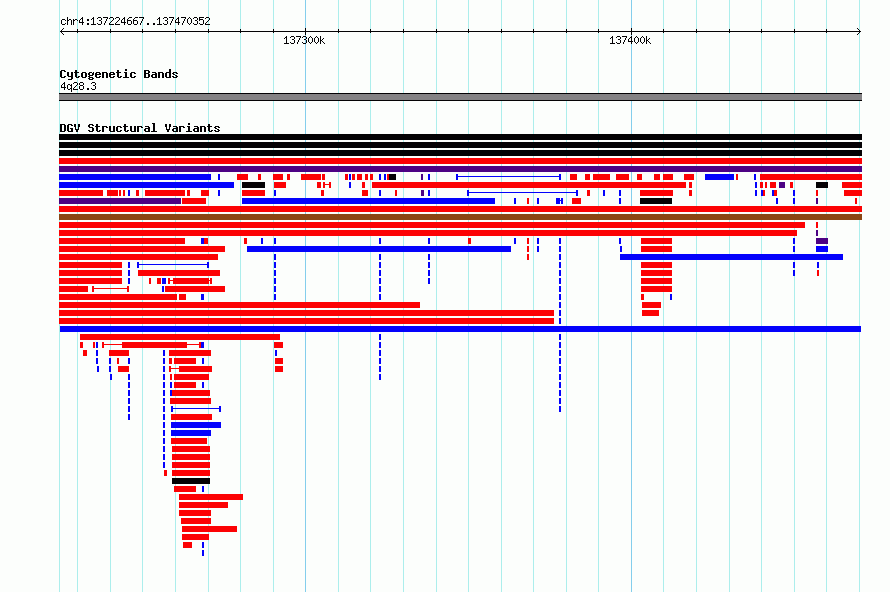Select the gray 4q28.3 cytogenetic band bar
The height and width of the screenshot is (592, 890).
pos(460,97)
